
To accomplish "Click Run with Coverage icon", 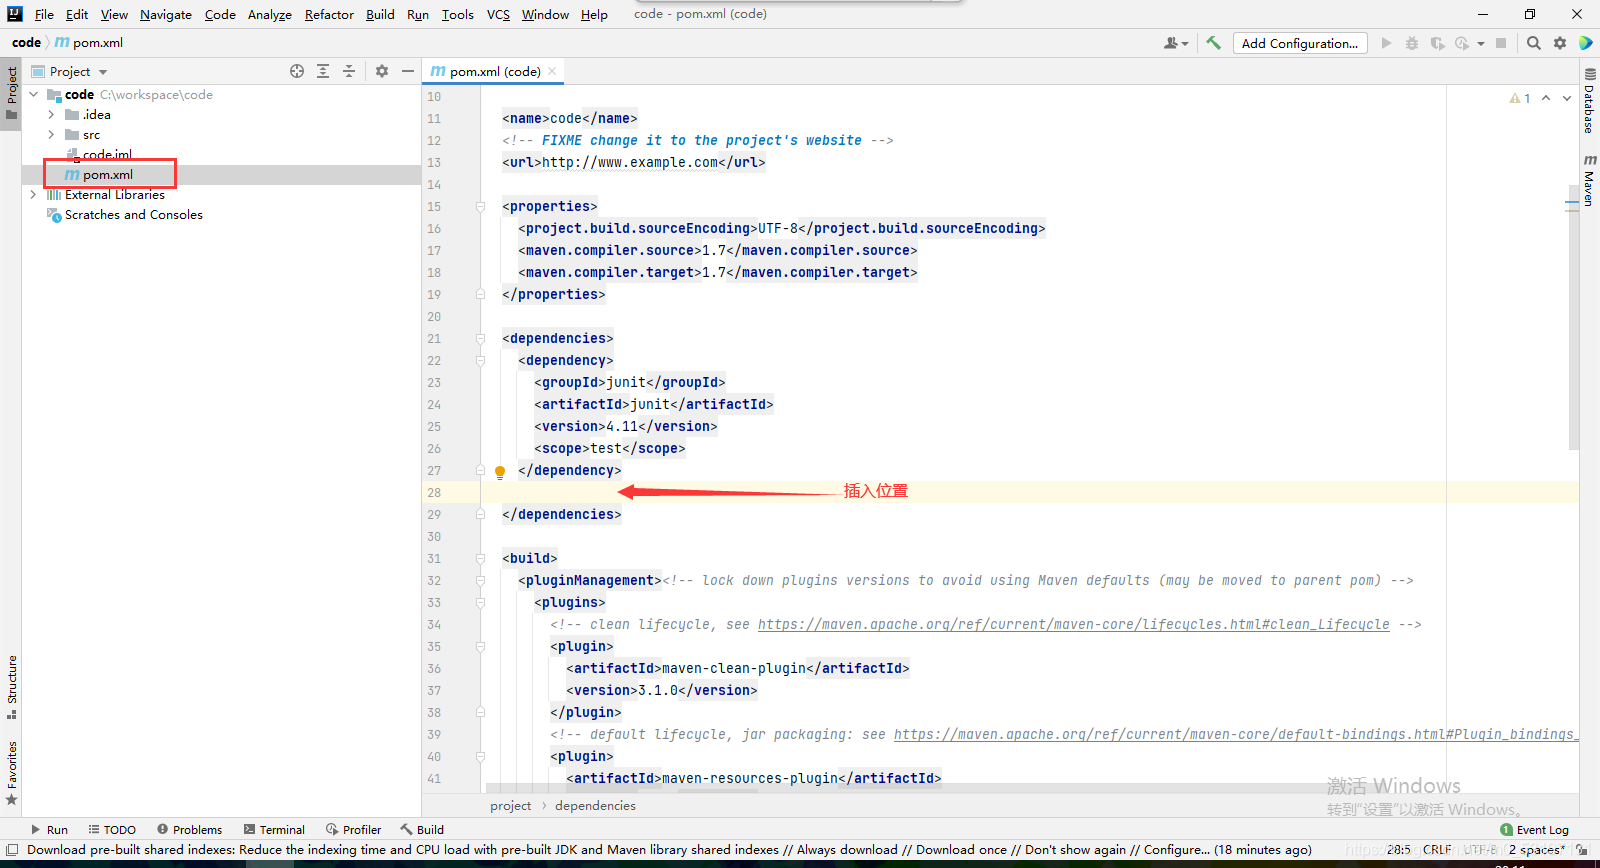I will (1437, 43).
